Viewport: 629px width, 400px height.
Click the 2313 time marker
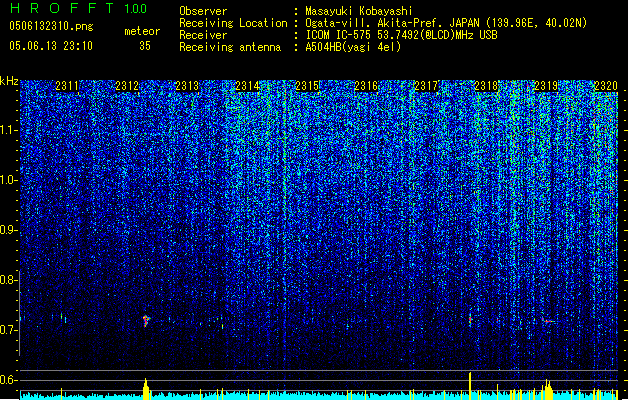187,86
